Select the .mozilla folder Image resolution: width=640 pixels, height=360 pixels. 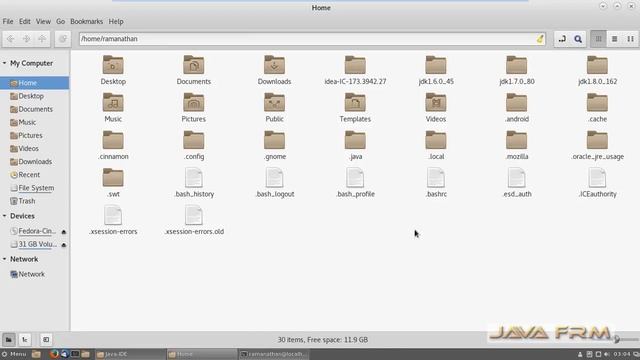tap(517, 145)
